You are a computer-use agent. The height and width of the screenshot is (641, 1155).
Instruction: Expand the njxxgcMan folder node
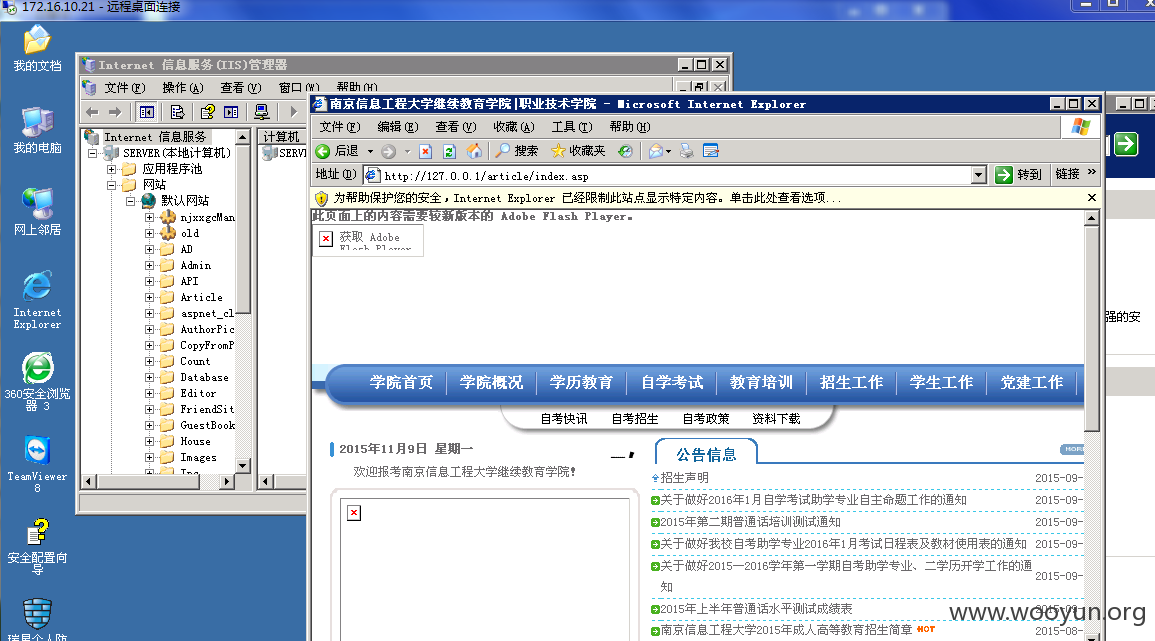coord(149,217)
